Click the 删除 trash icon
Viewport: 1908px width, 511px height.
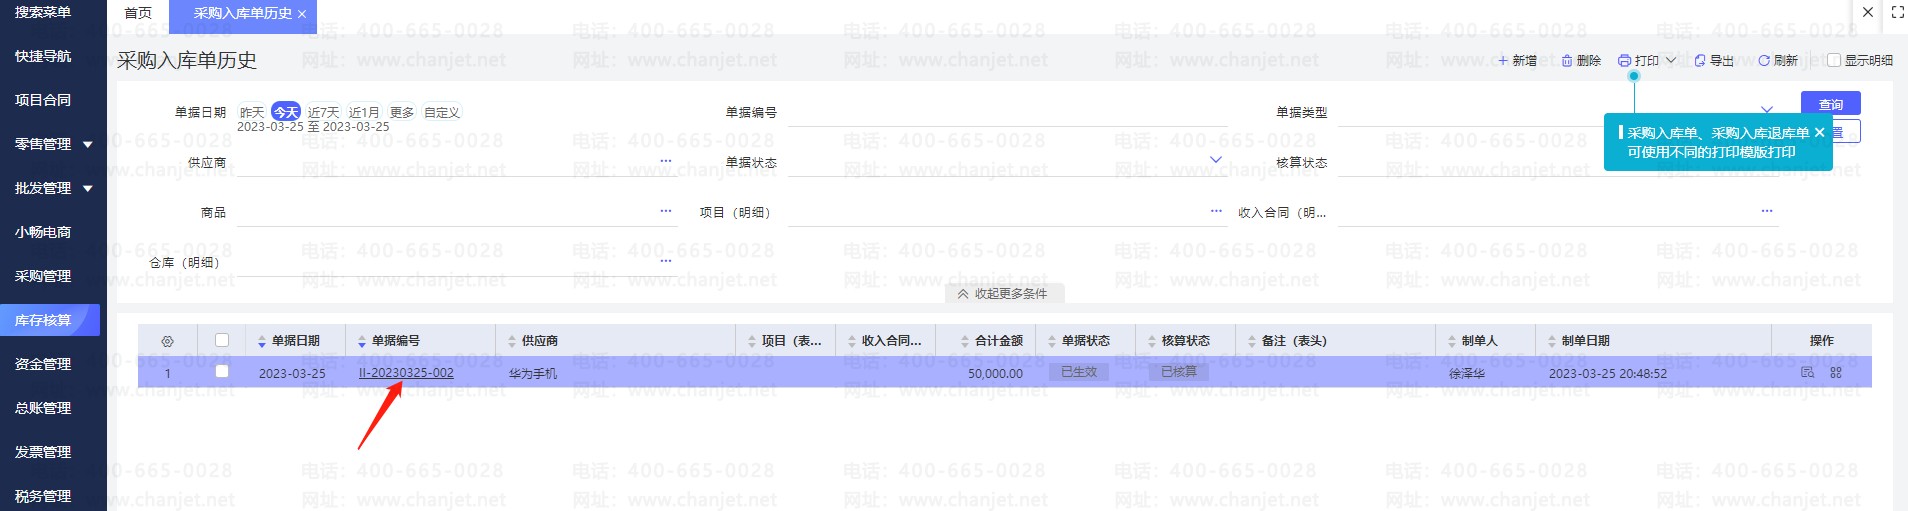(x=1567, y=61)
